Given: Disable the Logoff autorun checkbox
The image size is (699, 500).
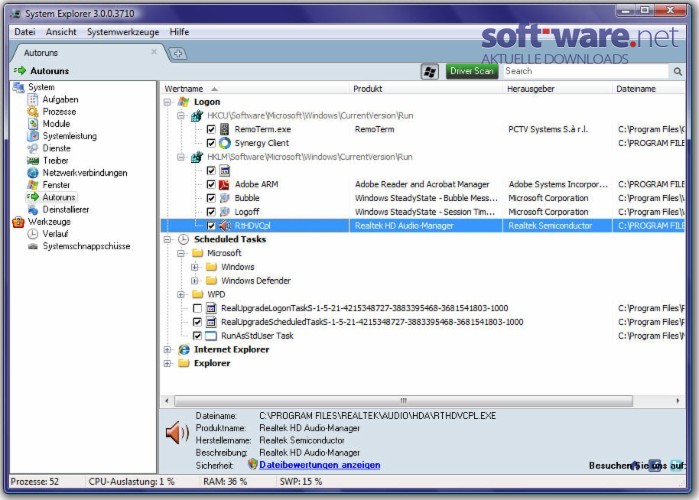Looking at the screenshot, I should tap(211, 212).
